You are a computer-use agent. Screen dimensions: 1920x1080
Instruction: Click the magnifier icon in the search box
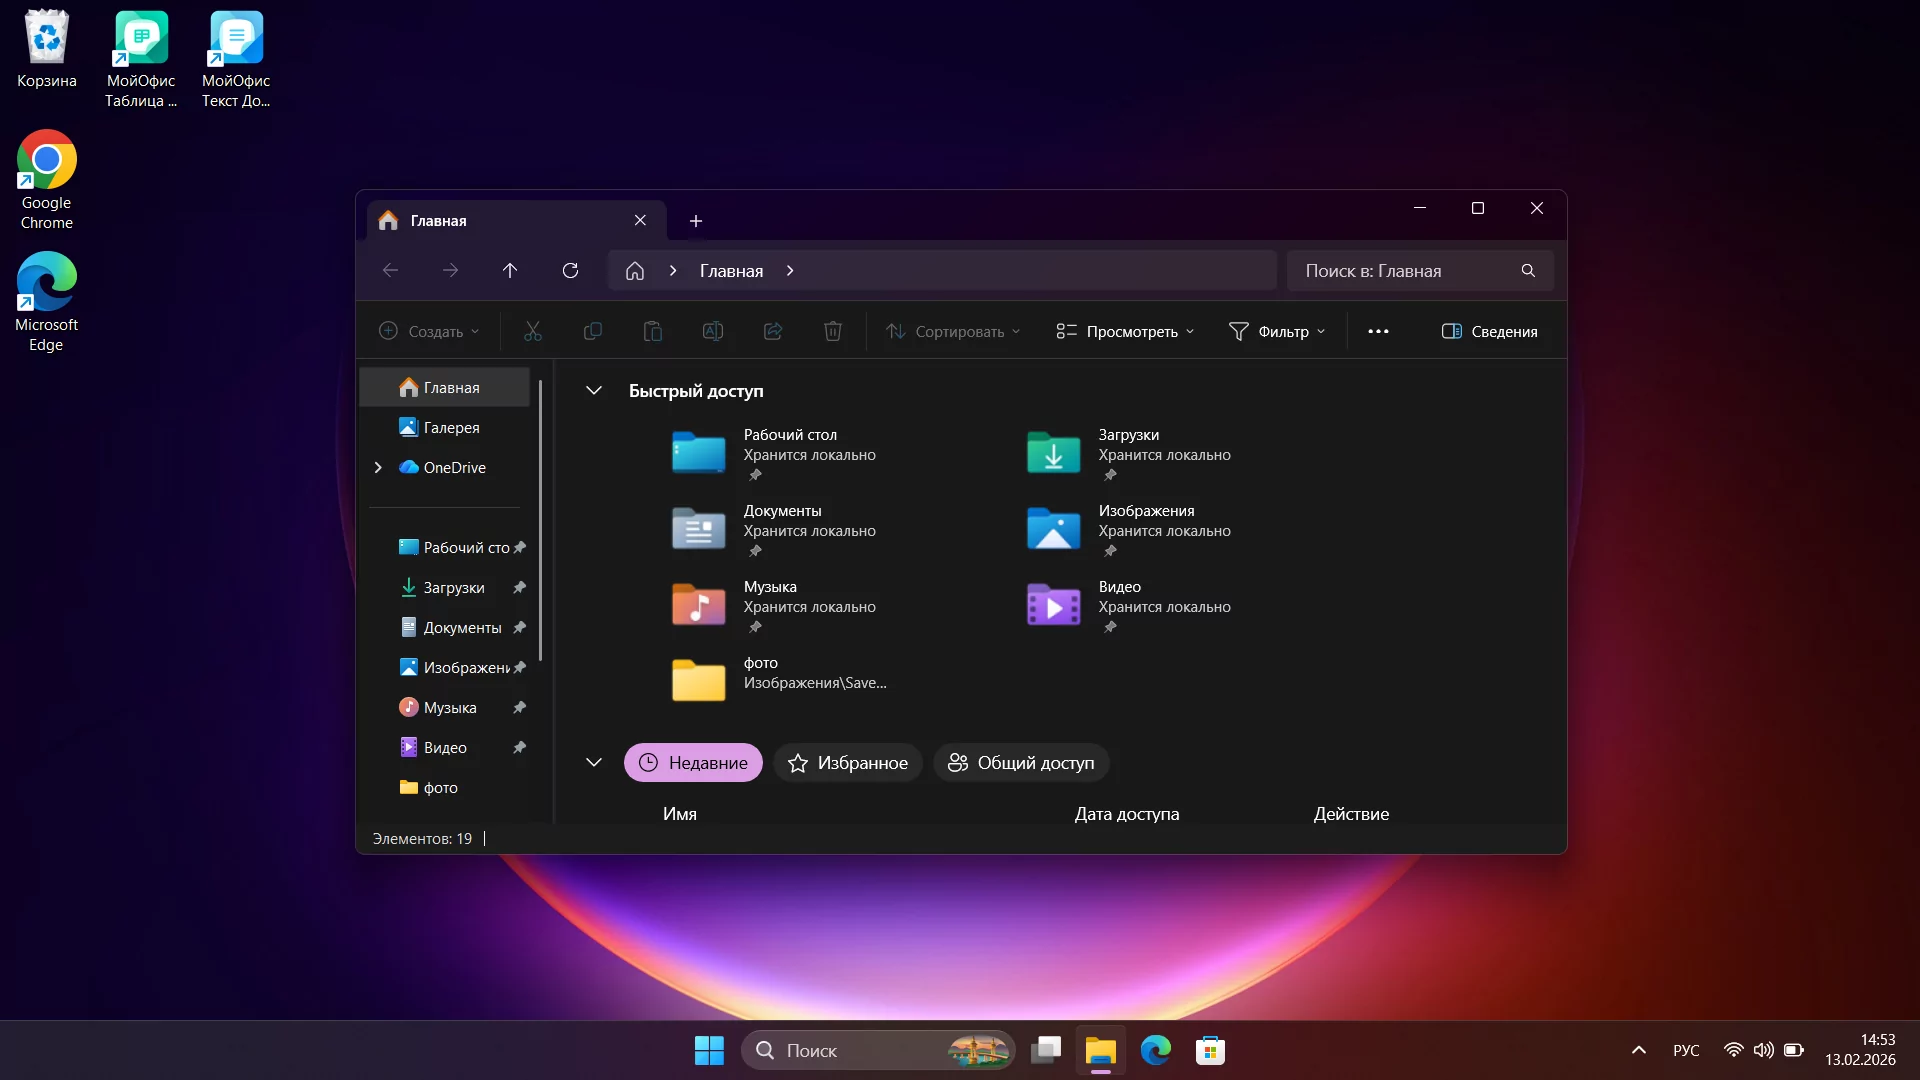[x=1528, y=270]
